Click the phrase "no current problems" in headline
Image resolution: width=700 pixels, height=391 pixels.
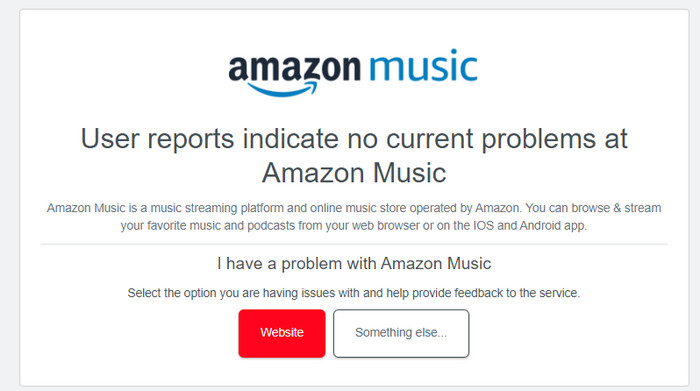pos(474,139)
